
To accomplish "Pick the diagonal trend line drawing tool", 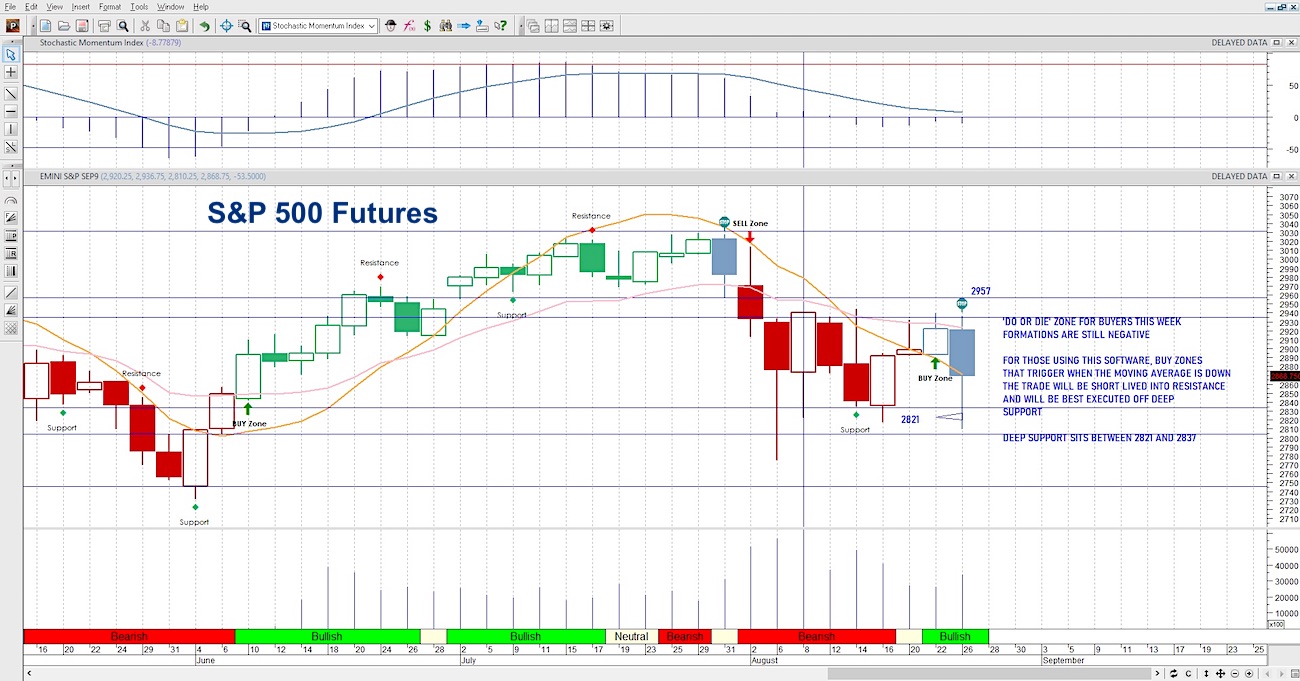I will [x=11, y=94].
